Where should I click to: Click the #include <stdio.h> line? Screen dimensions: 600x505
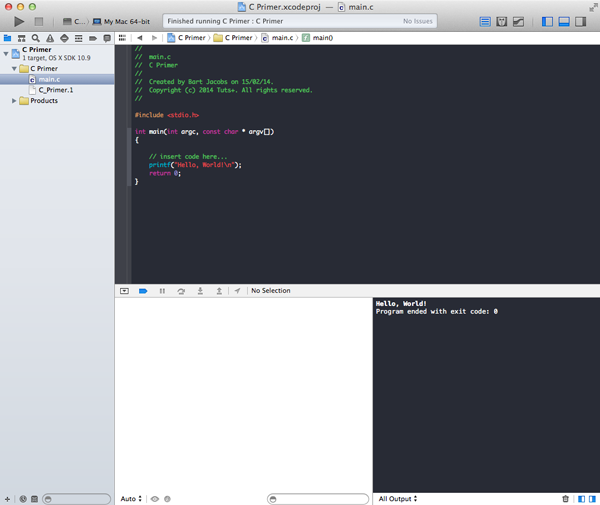click(x=166, y=115)
